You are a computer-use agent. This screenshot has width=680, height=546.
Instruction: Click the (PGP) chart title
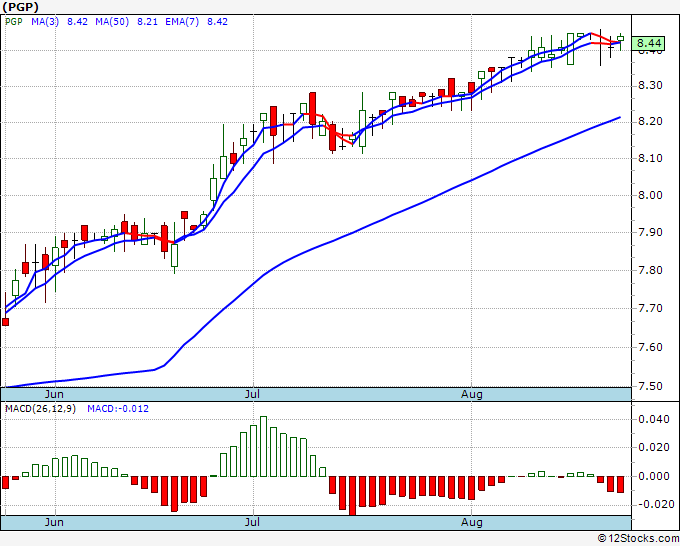(20, 7)
